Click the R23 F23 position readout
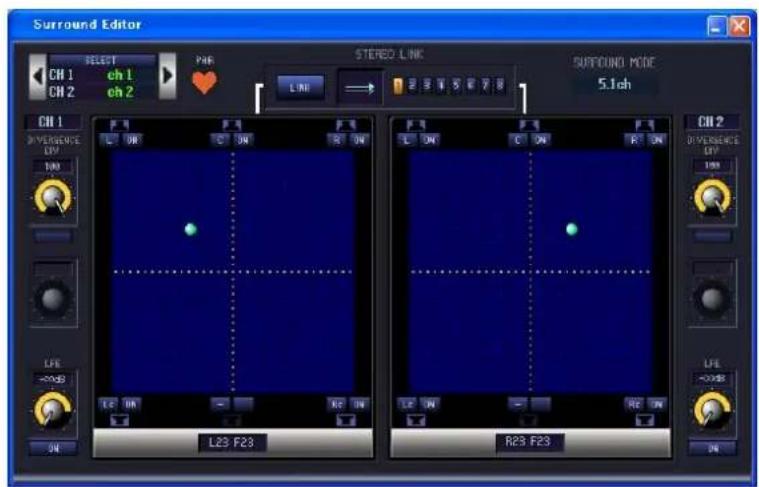Image resolution: width=759 pixels, height=487 pixels. point(529,441)
